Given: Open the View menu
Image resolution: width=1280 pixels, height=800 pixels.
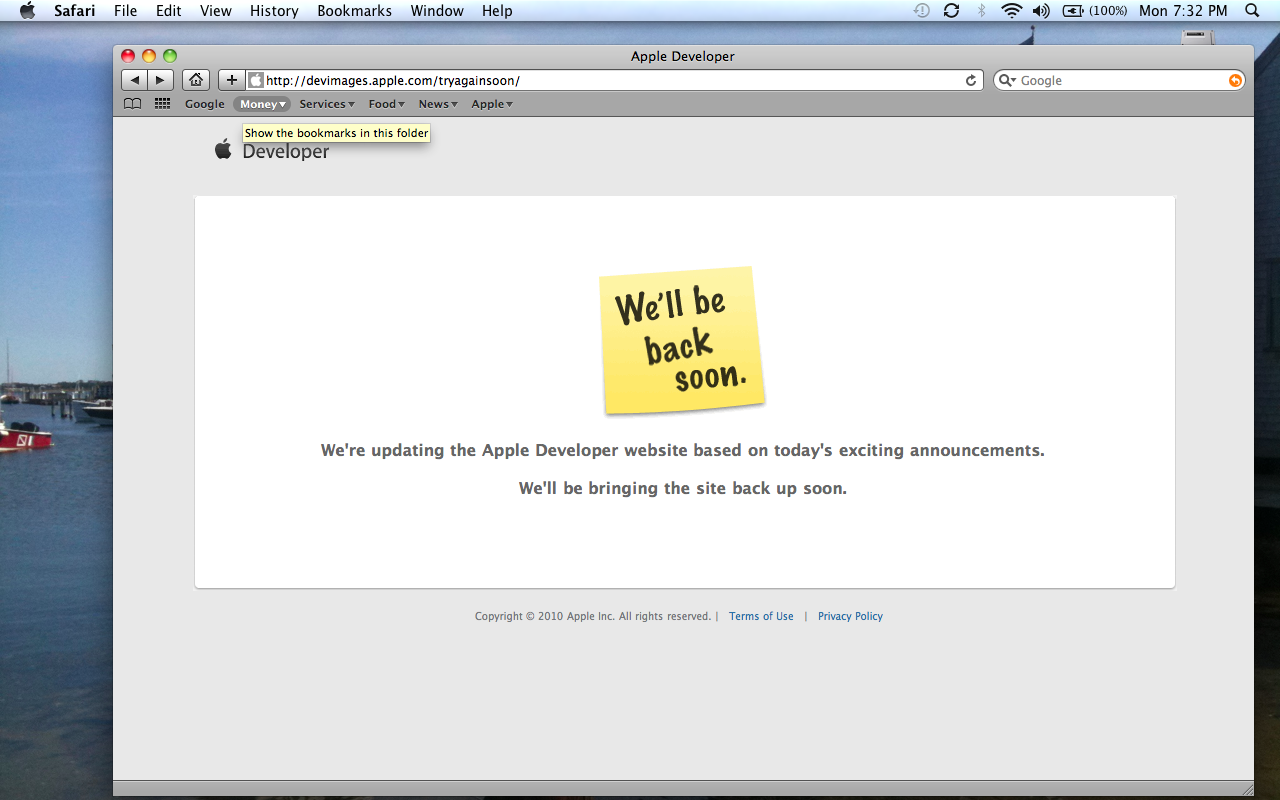Looking at the screenshot, I should coord(216,10).
